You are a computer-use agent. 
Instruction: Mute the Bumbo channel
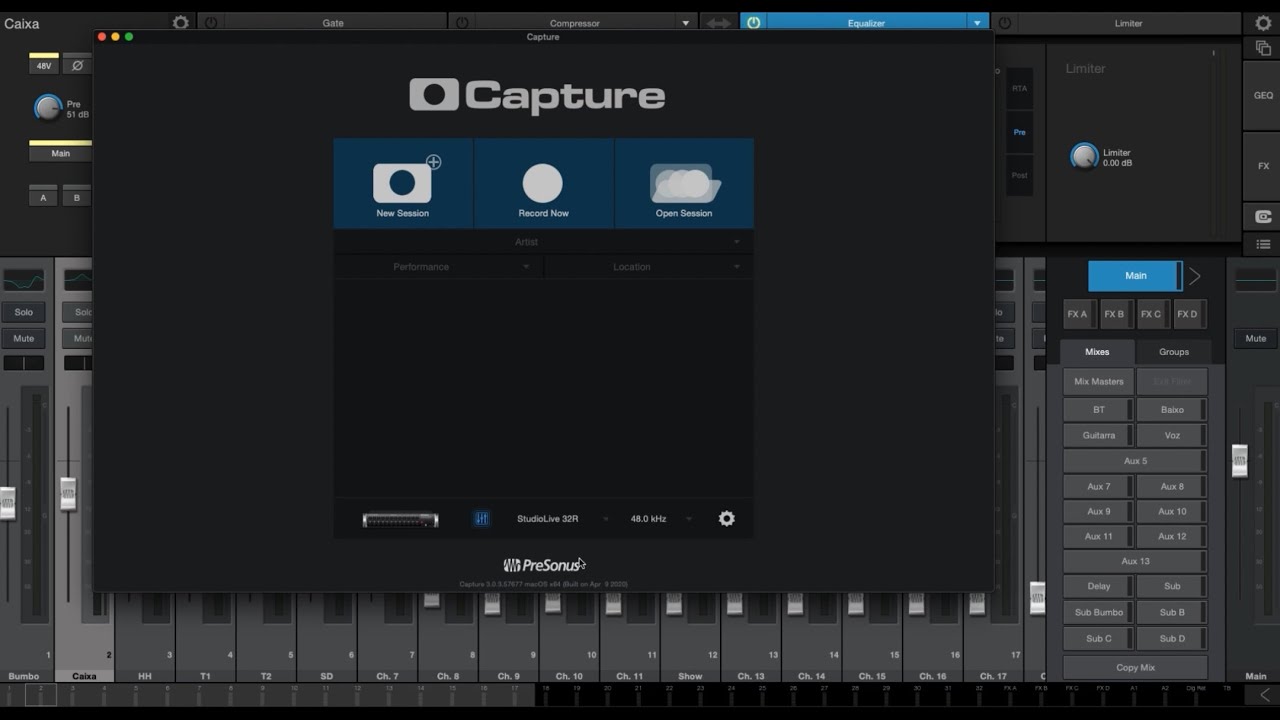click(23, 338)
